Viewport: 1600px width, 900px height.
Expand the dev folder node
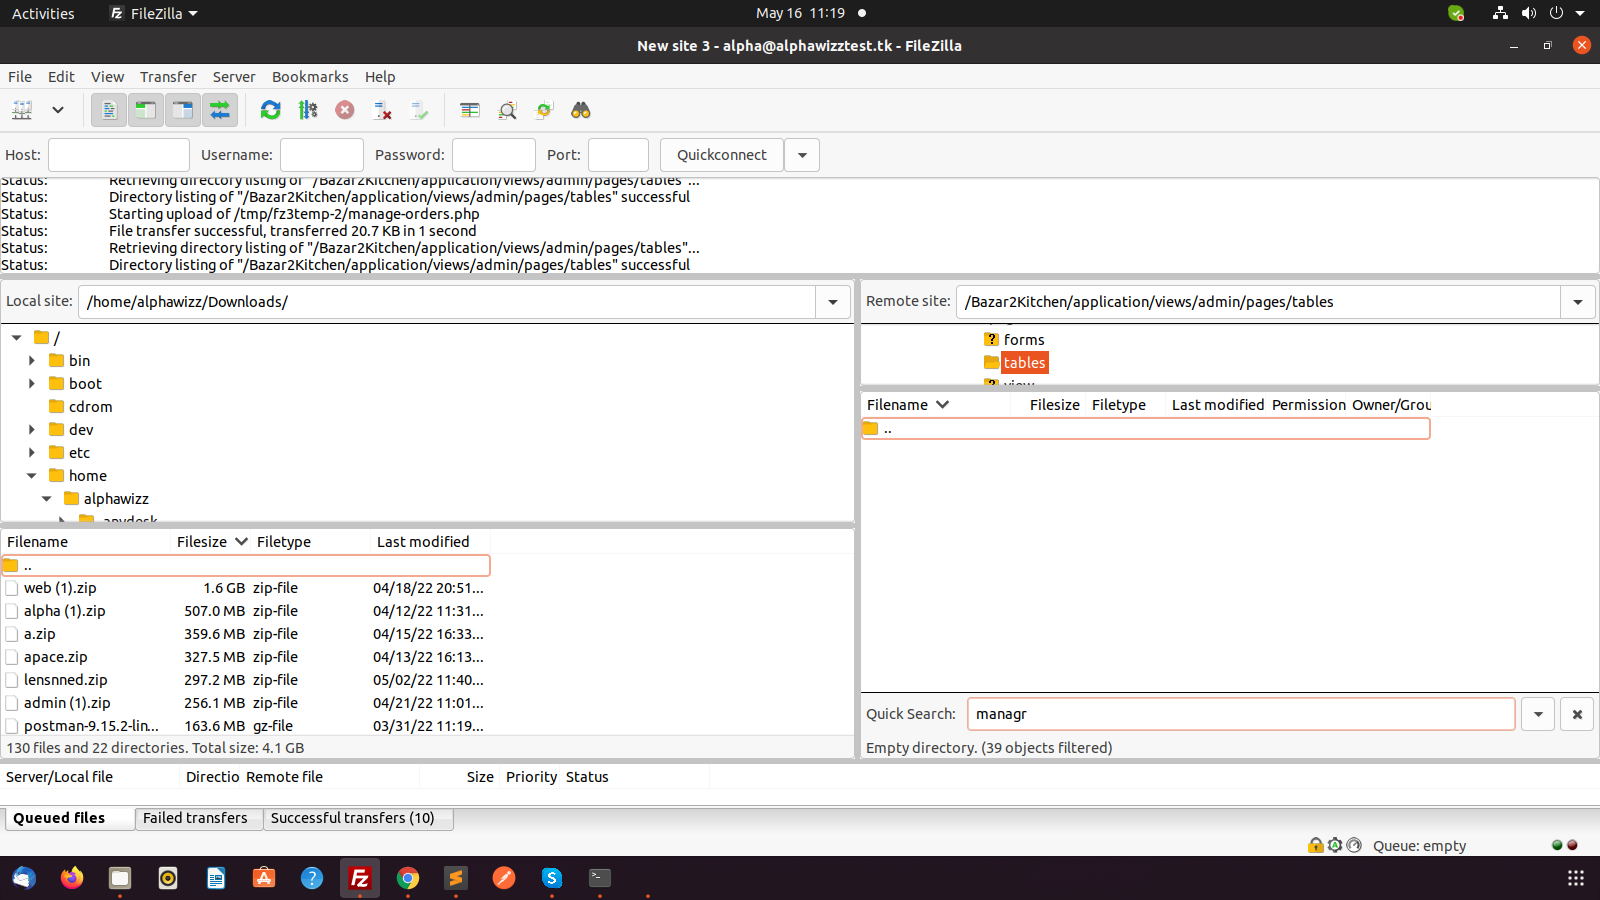[32, 430]
